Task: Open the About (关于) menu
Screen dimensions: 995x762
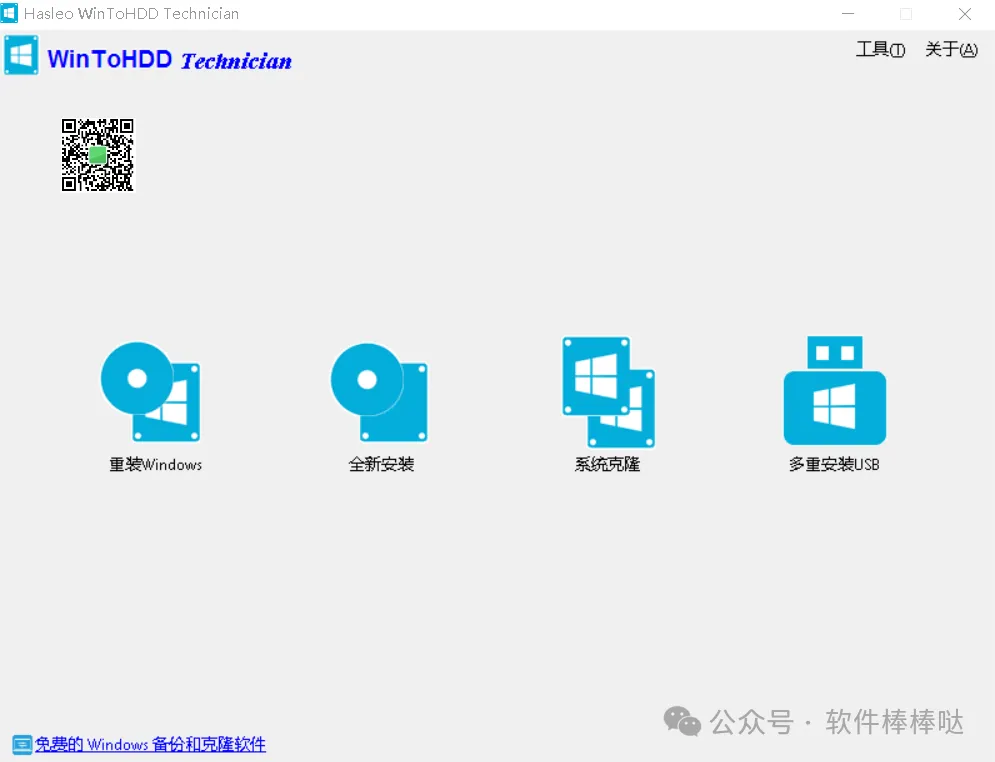Action: click(951, 49)
